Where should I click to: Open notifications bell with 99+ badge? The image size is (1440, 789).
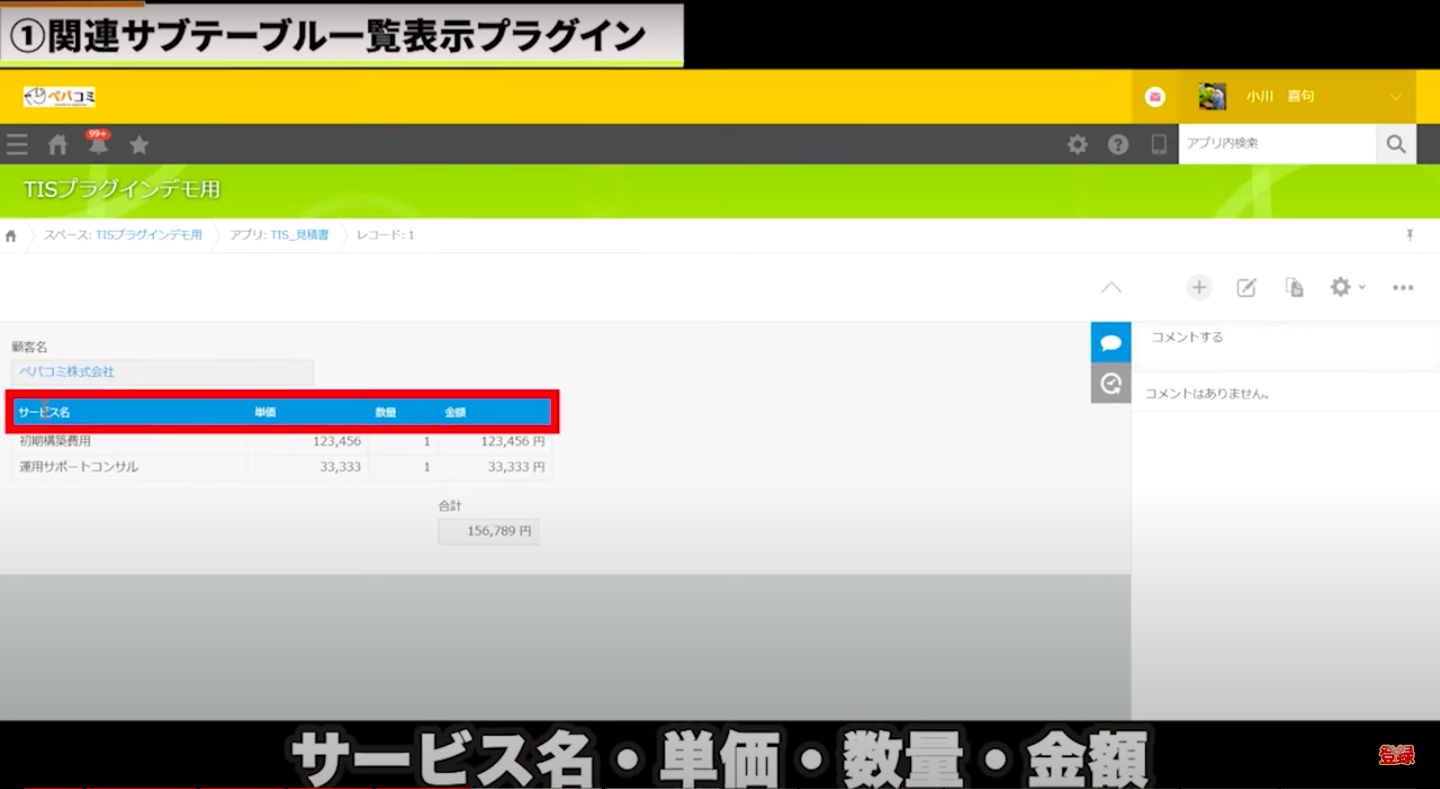pyautogui.click(x=98, y=145)
